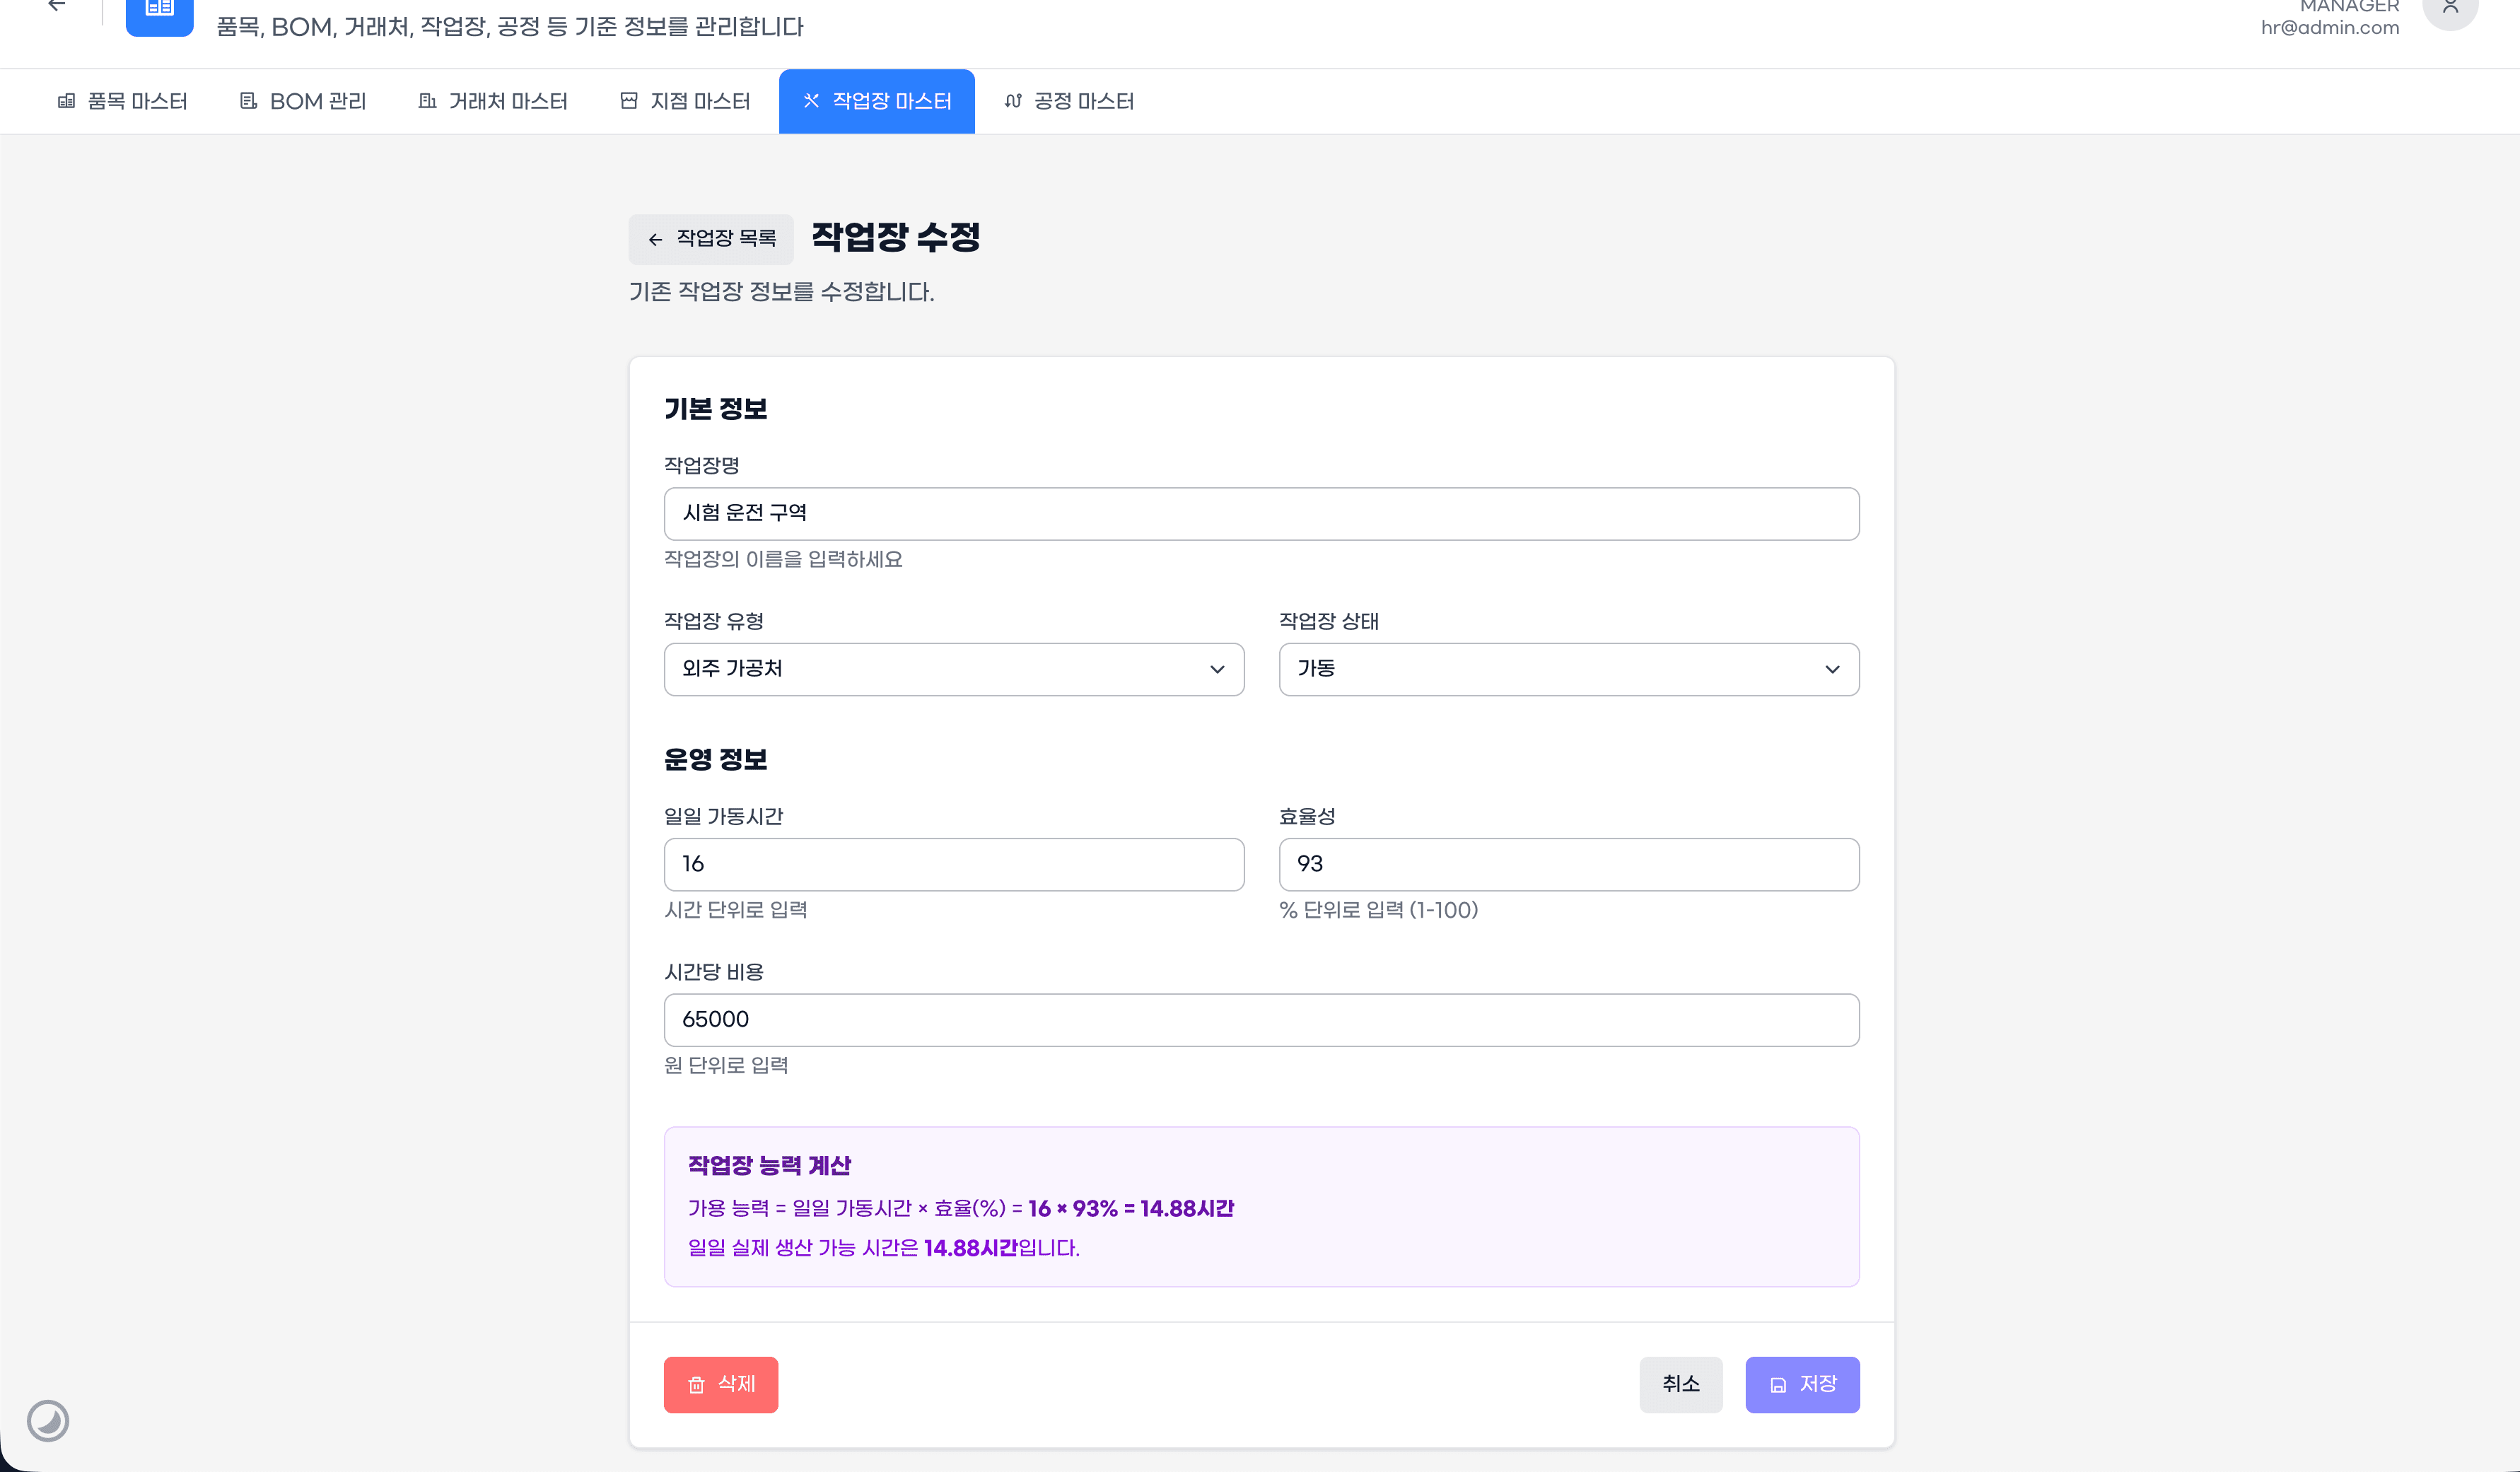Image resolution: width=2520 pixels, height=1472 pixels.
Task: Open the 작업장 상태 dropdown showing 가동
Action: point(1568,669)
